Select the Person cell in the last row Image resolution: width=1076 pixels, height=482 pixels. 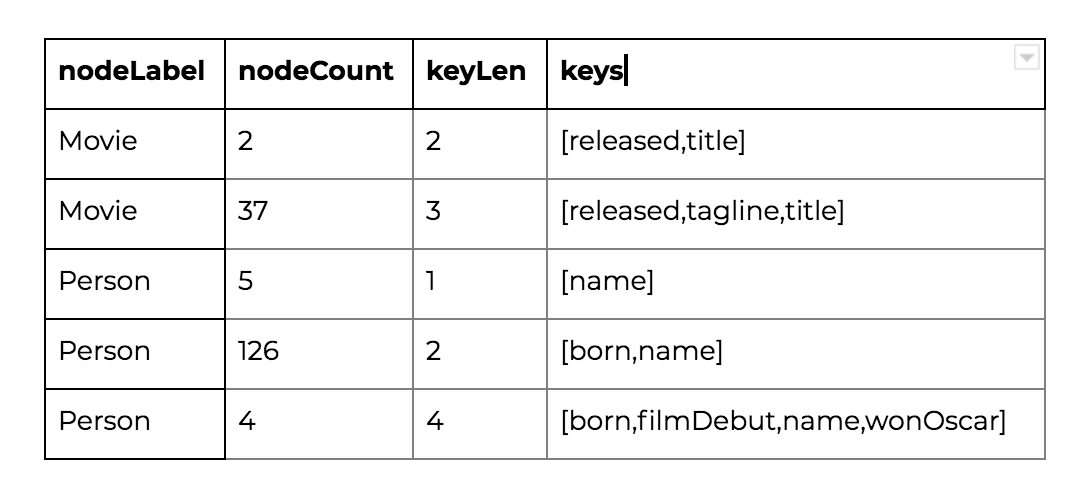click(135, 424)
